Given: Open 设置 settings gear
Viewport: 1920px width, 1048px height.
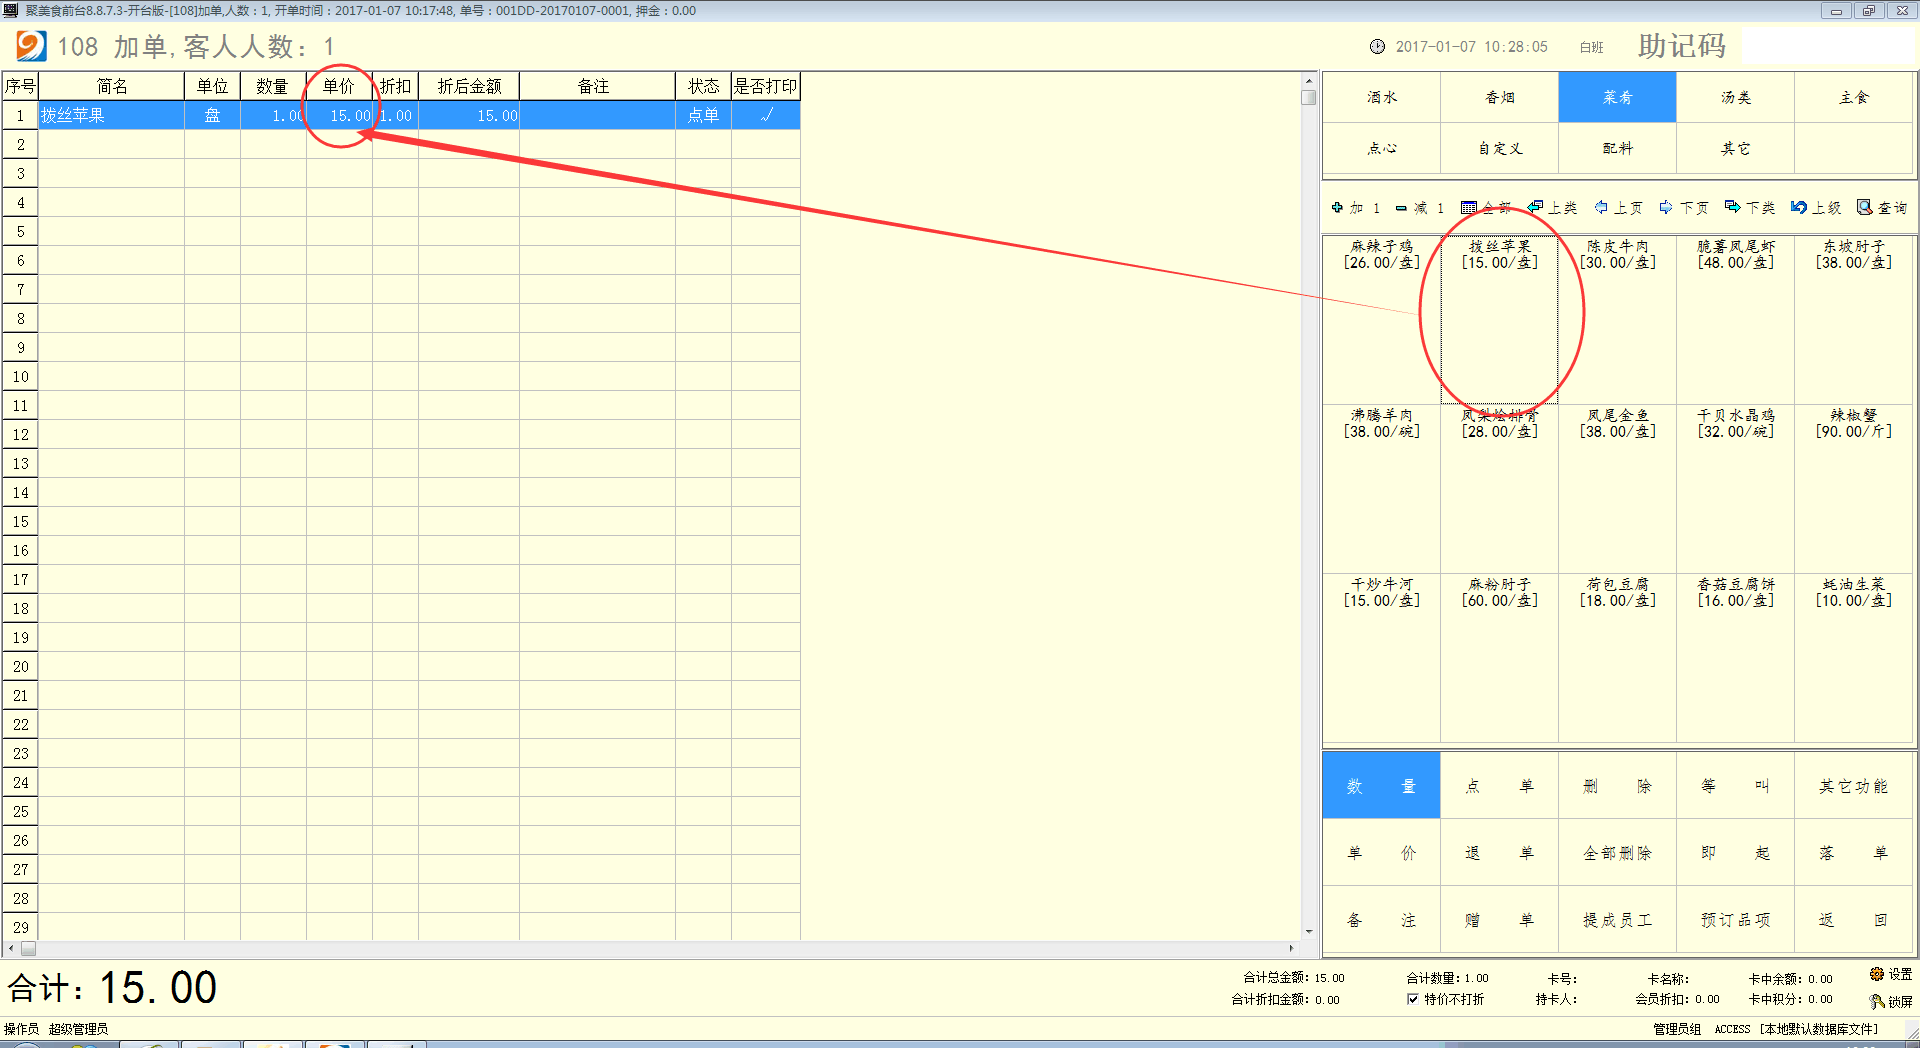Looking at the screenshot, I should coord(1877,974).
